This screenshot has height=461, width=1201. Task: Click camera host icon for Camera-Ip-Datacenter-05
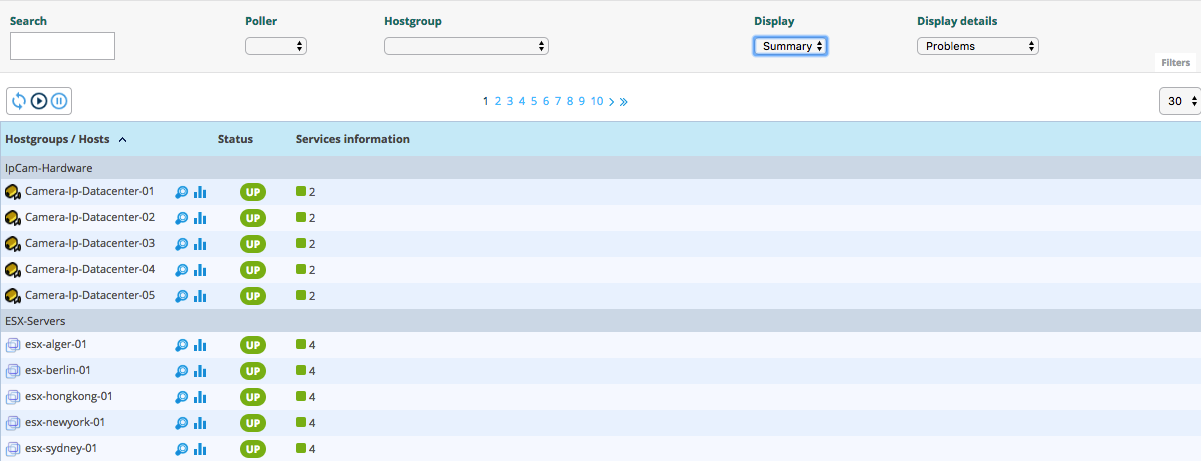(13, 296)
